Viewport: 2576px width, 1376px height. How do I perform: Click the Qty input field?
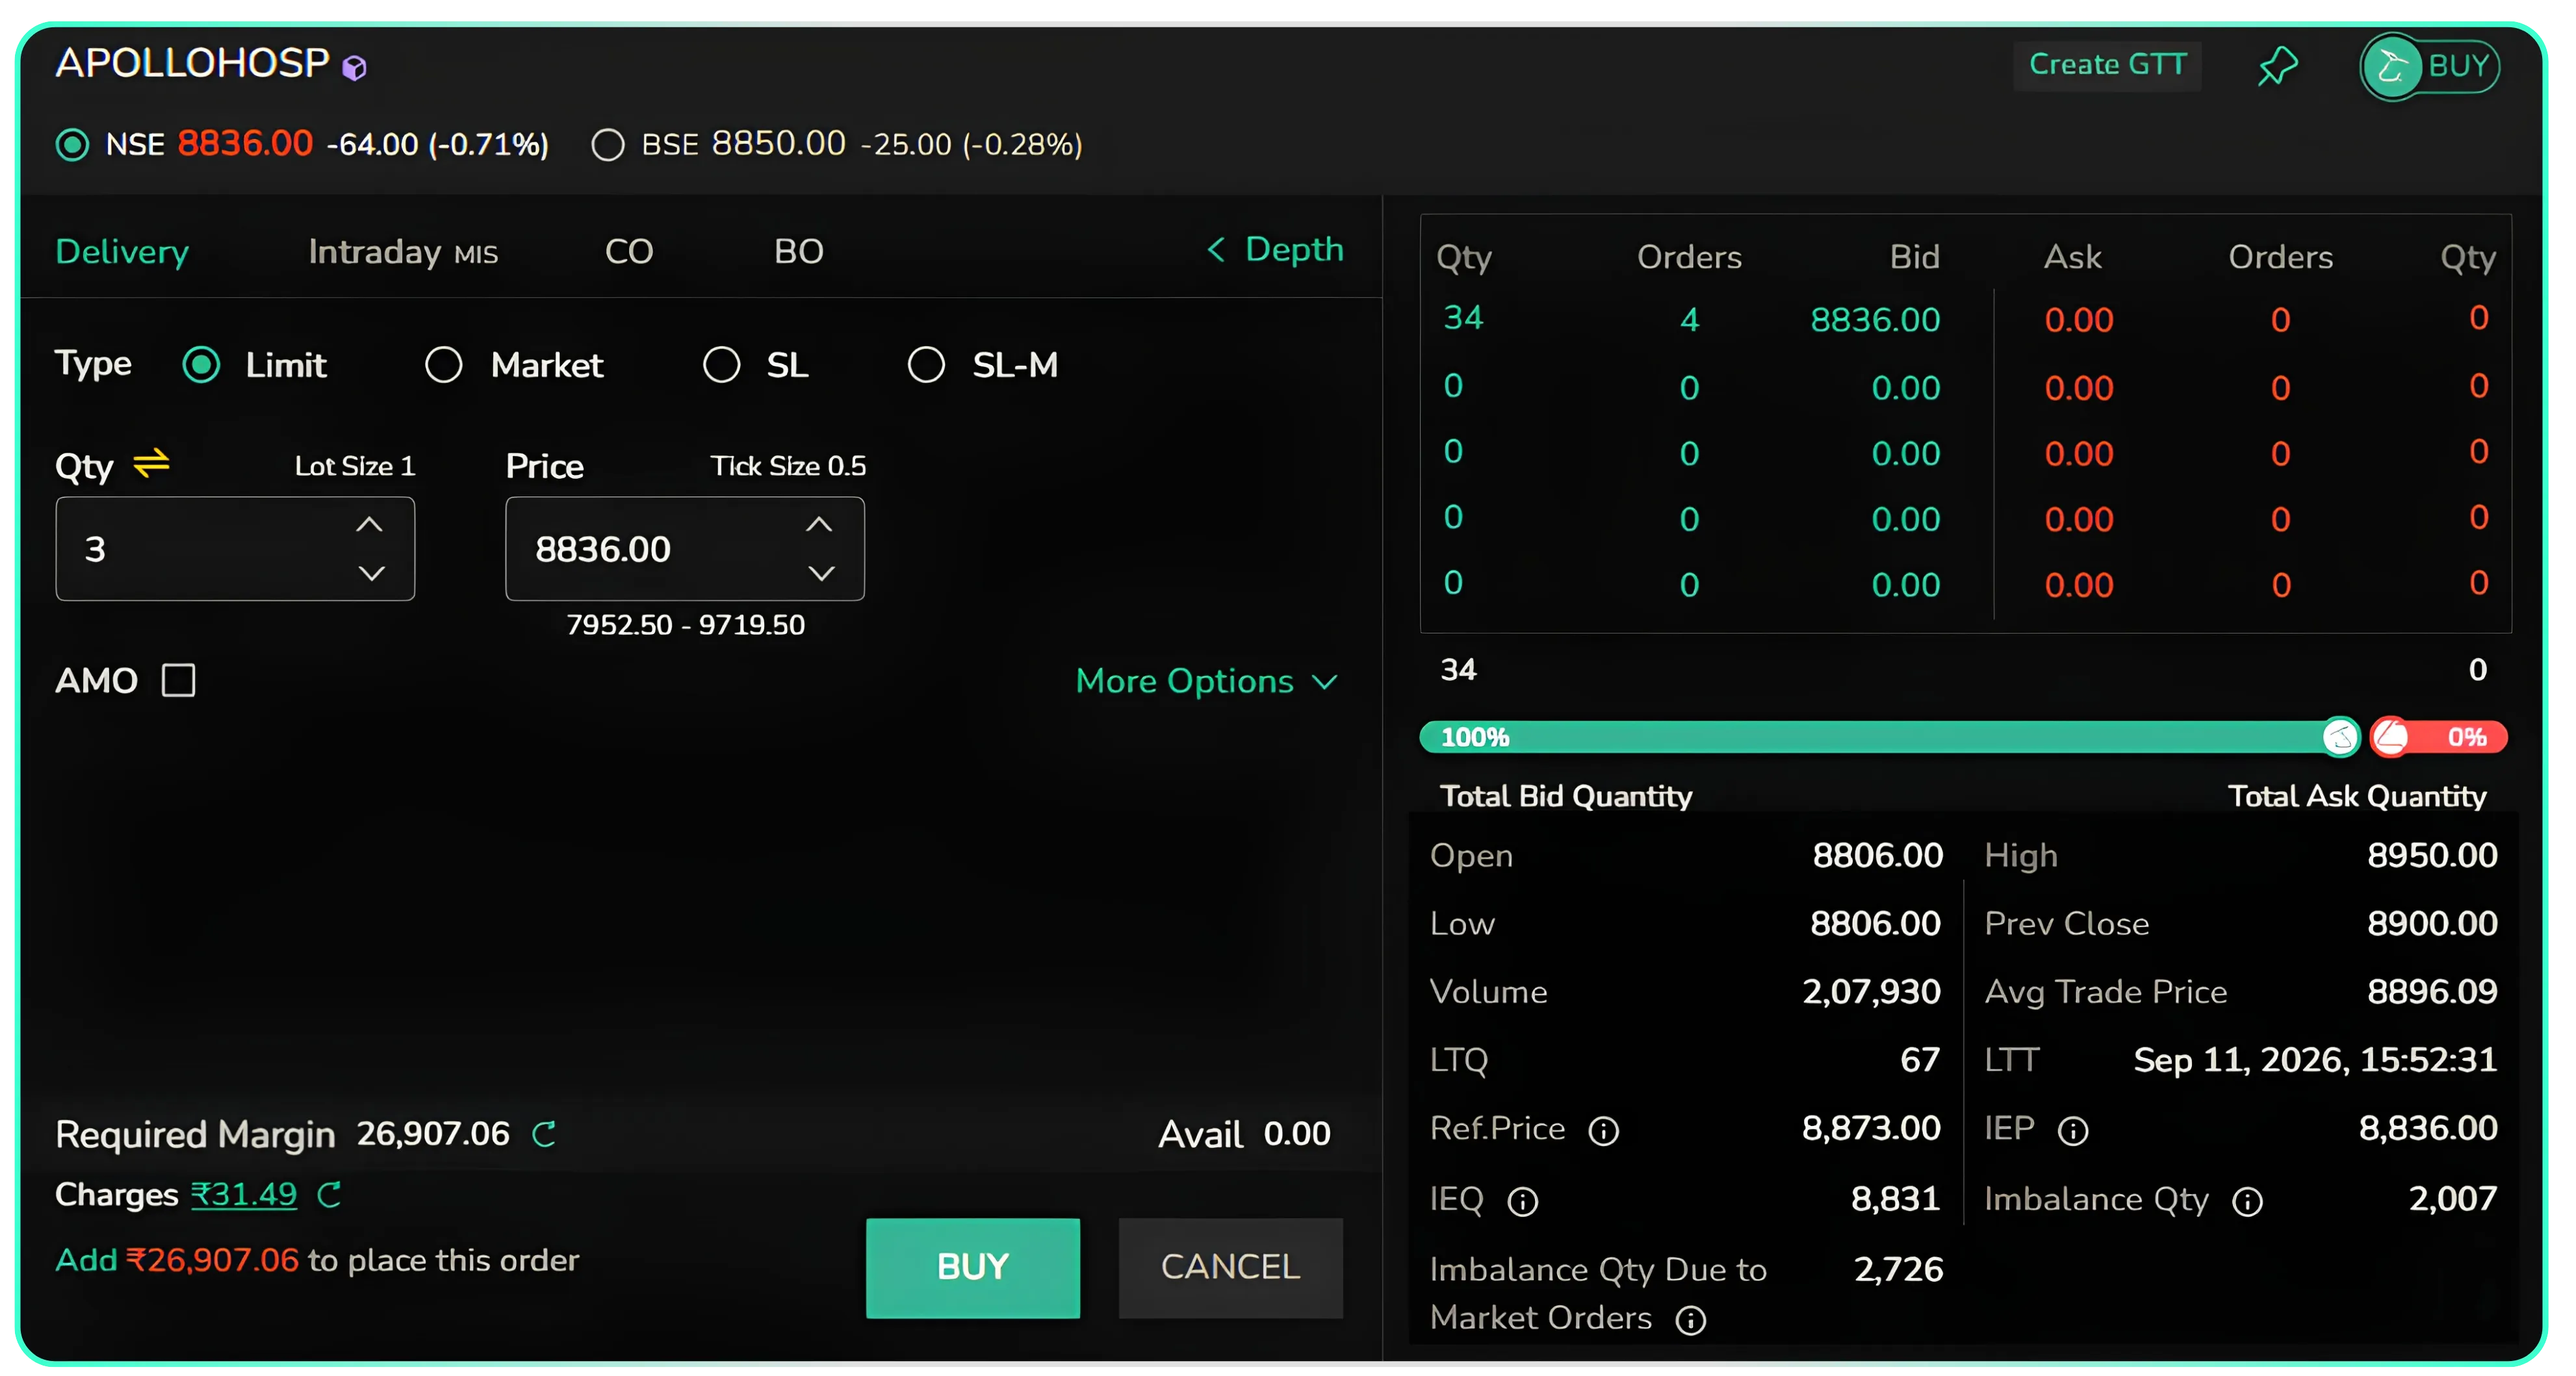[x=235, y=549]
